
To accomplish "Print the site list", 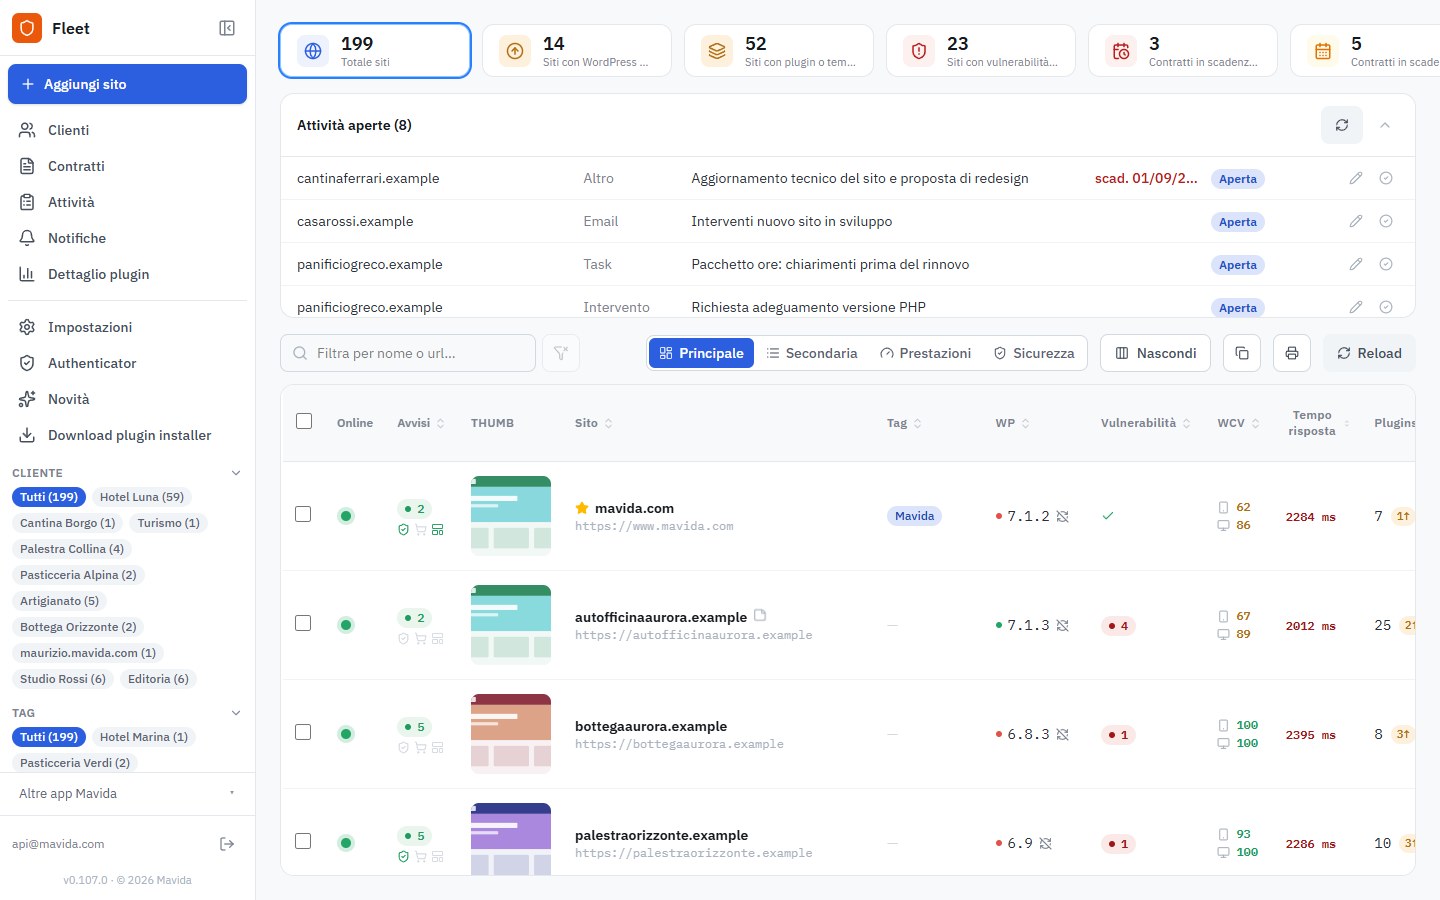I will coord(1292,353).
